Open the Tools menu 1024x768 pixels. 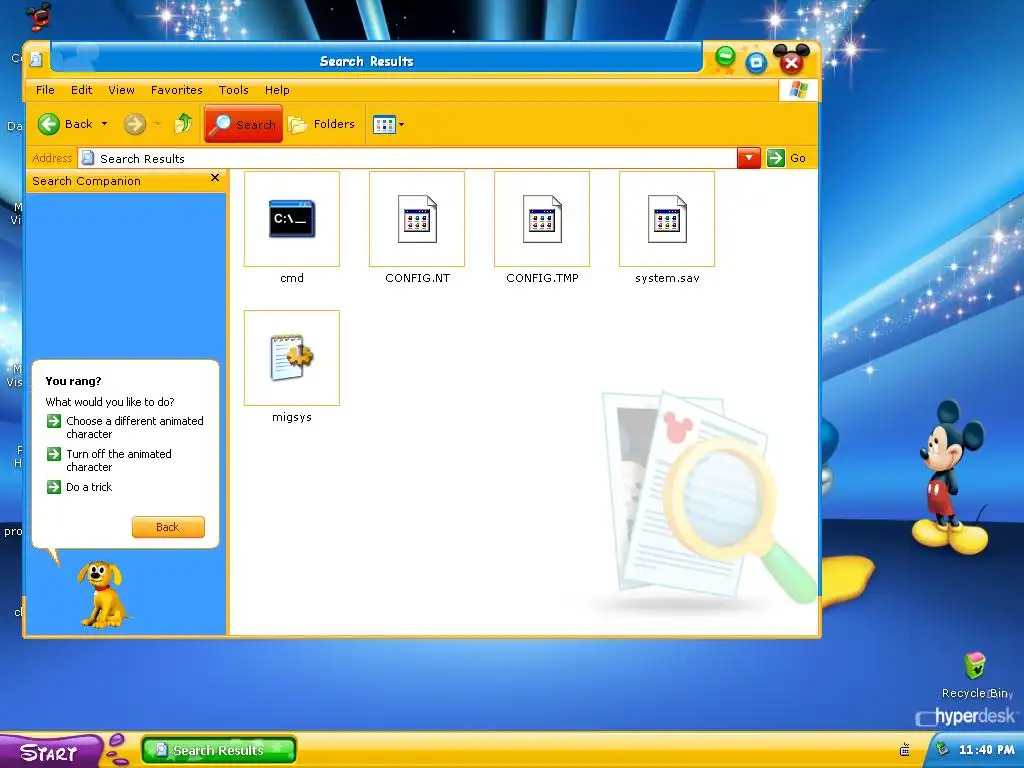[233, 90]
